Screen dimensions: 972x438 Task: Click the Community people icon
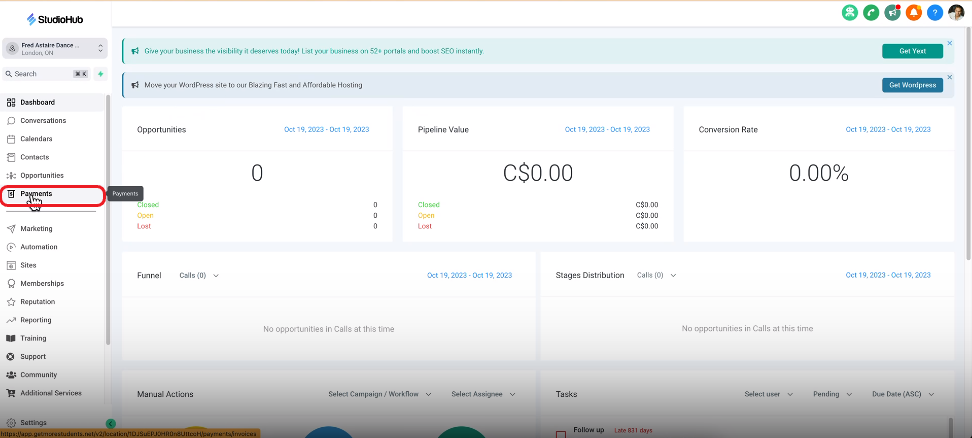click(x=11, y=375)
